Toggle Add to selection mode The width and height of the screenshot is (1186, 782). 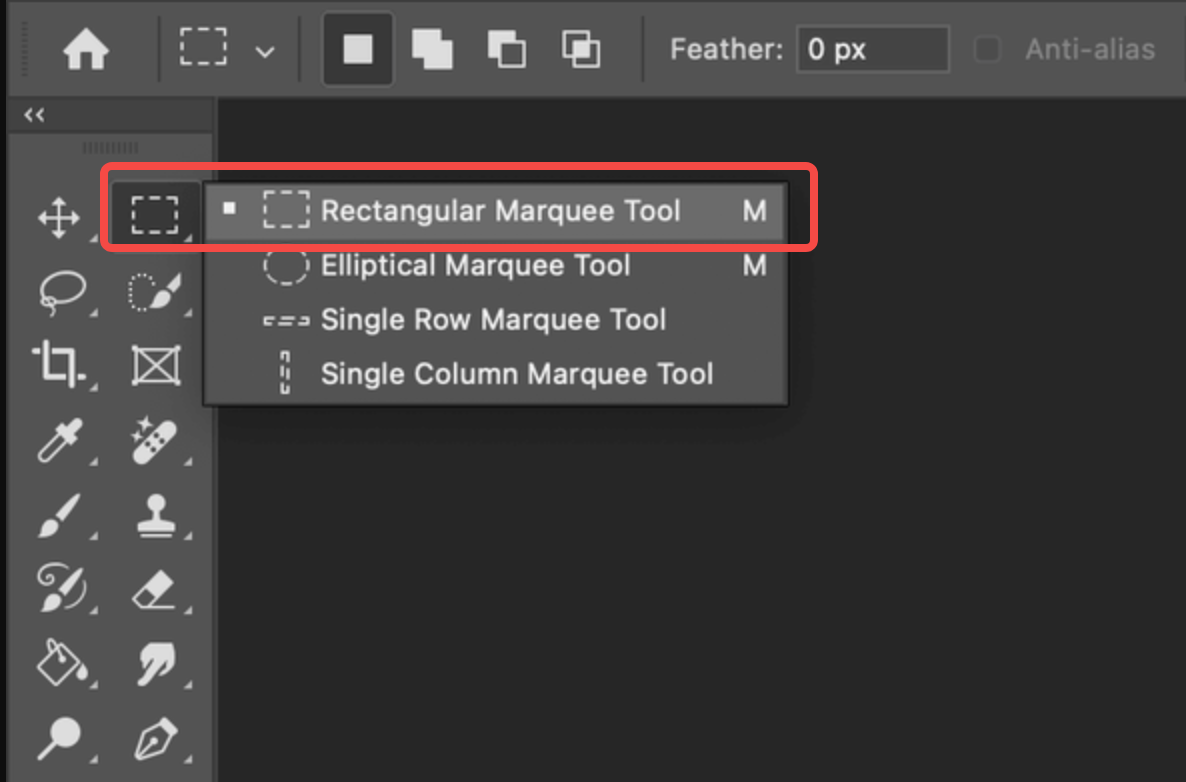(432, 48)
